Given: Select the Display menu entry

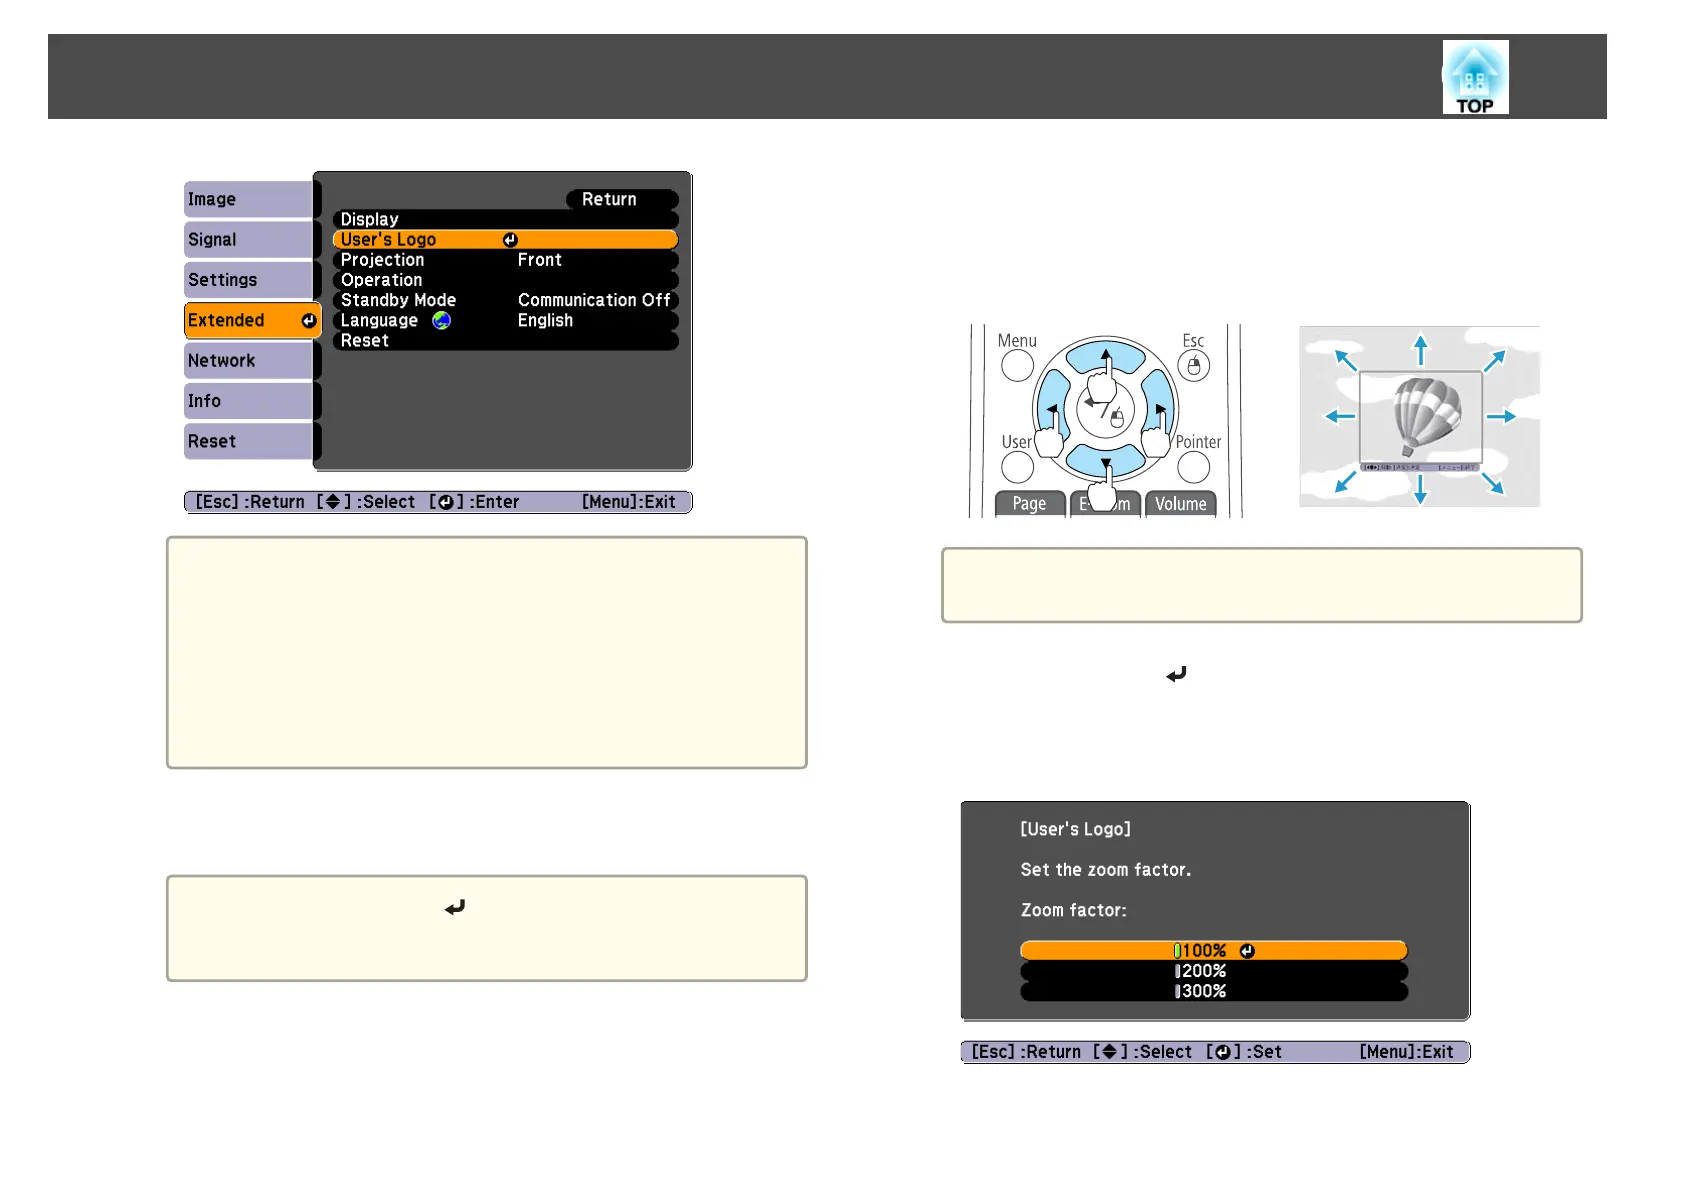Looking at the screenshot, I should point(505,219).
